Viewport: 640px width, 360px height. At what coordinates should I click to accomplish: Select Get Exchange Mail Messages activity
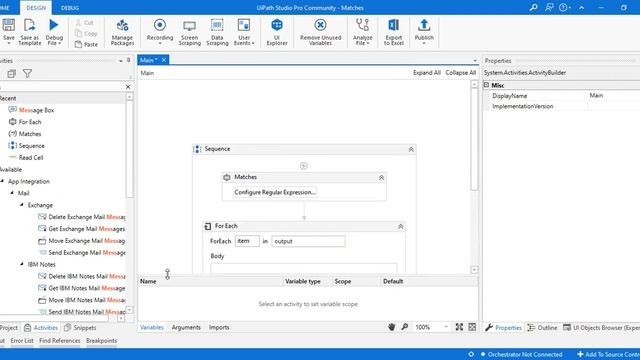[x=82, y=229]
